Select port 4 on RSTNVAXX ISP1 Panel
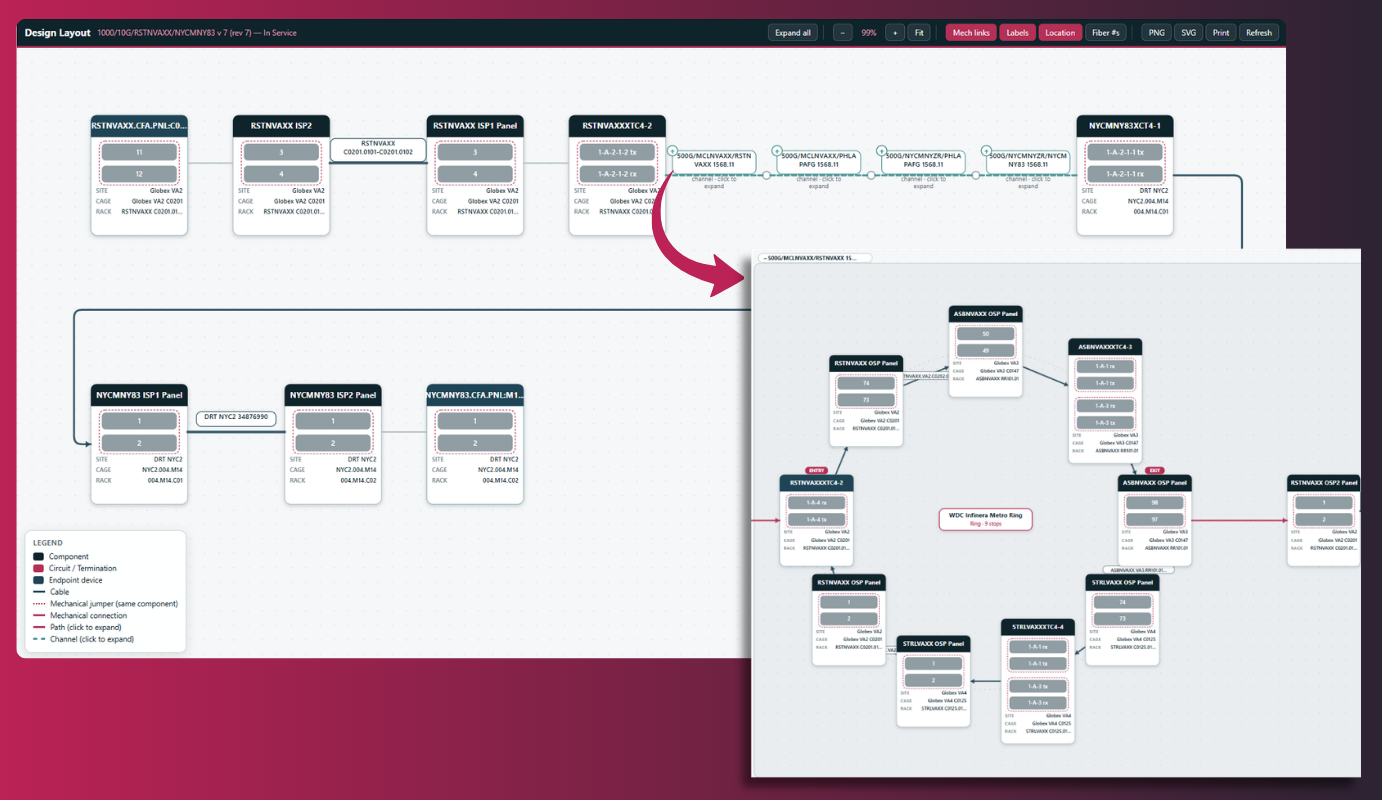This screenshot has width=1382, height=800. tap(475, 174)
